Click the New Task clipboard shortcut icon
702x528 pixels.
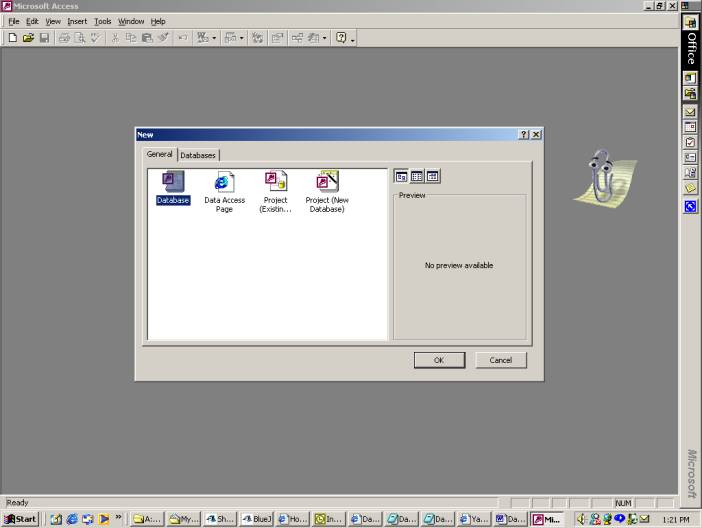pyautogui.click(x=690, y=142)
